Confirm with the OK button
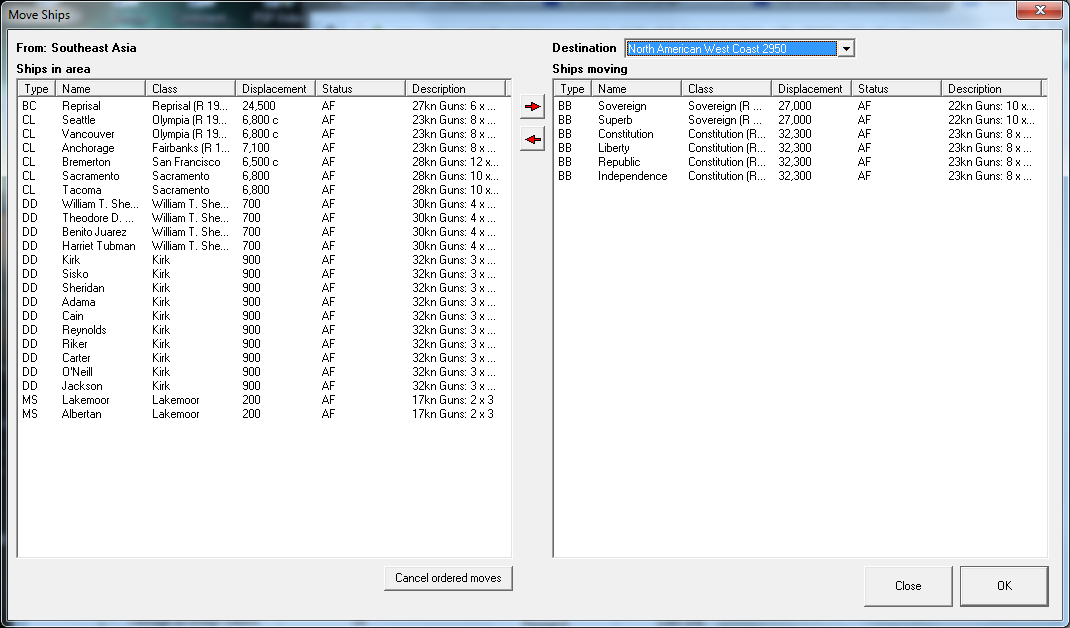 [1004, 586]
